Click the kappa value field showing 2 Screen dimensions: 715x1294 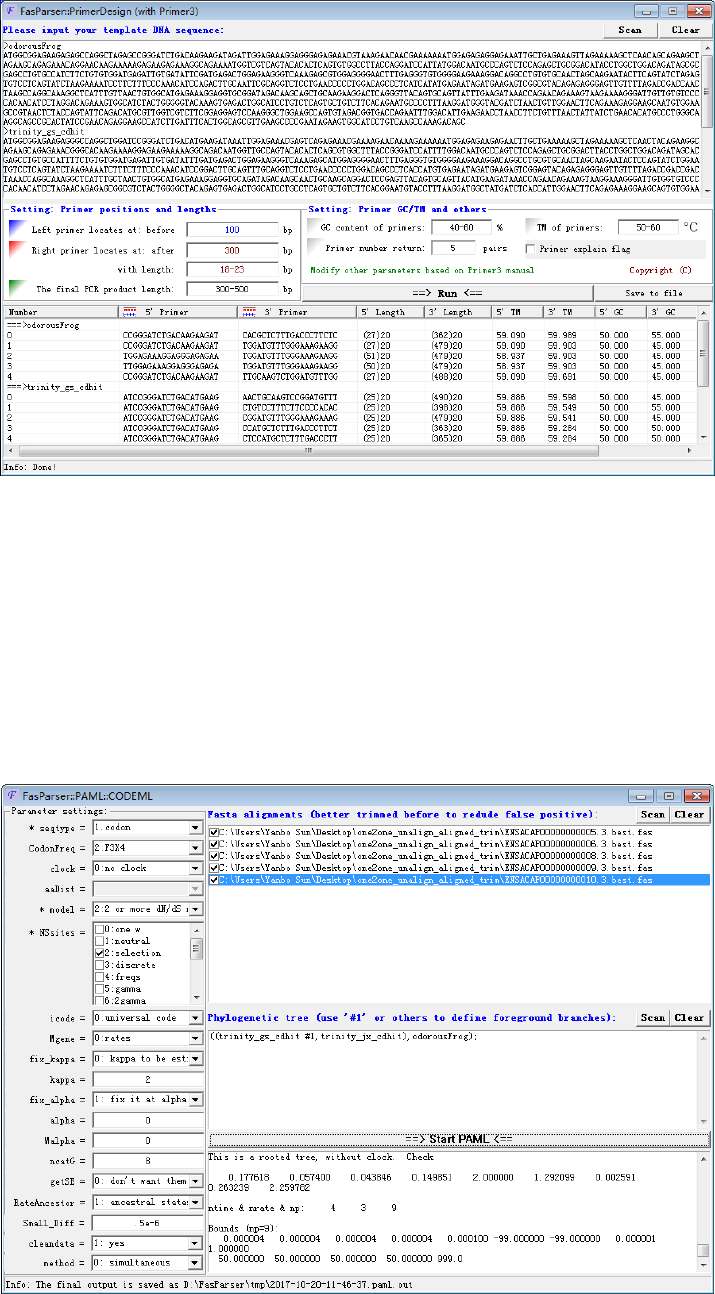coord(147,1079)
